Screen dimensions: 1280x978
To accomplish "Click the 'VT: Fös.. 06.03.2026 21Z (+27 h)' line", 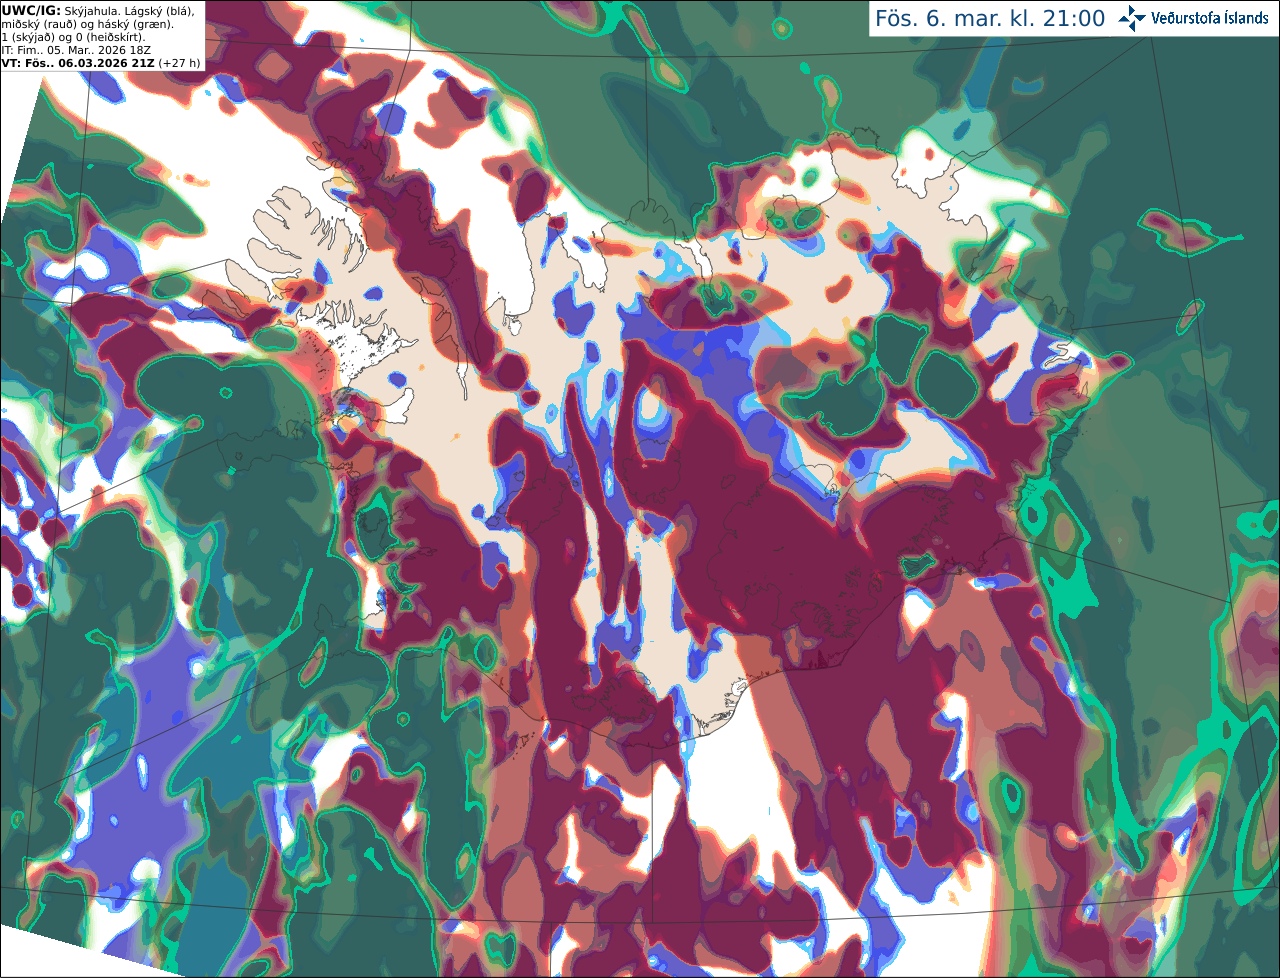I will 101,63.
